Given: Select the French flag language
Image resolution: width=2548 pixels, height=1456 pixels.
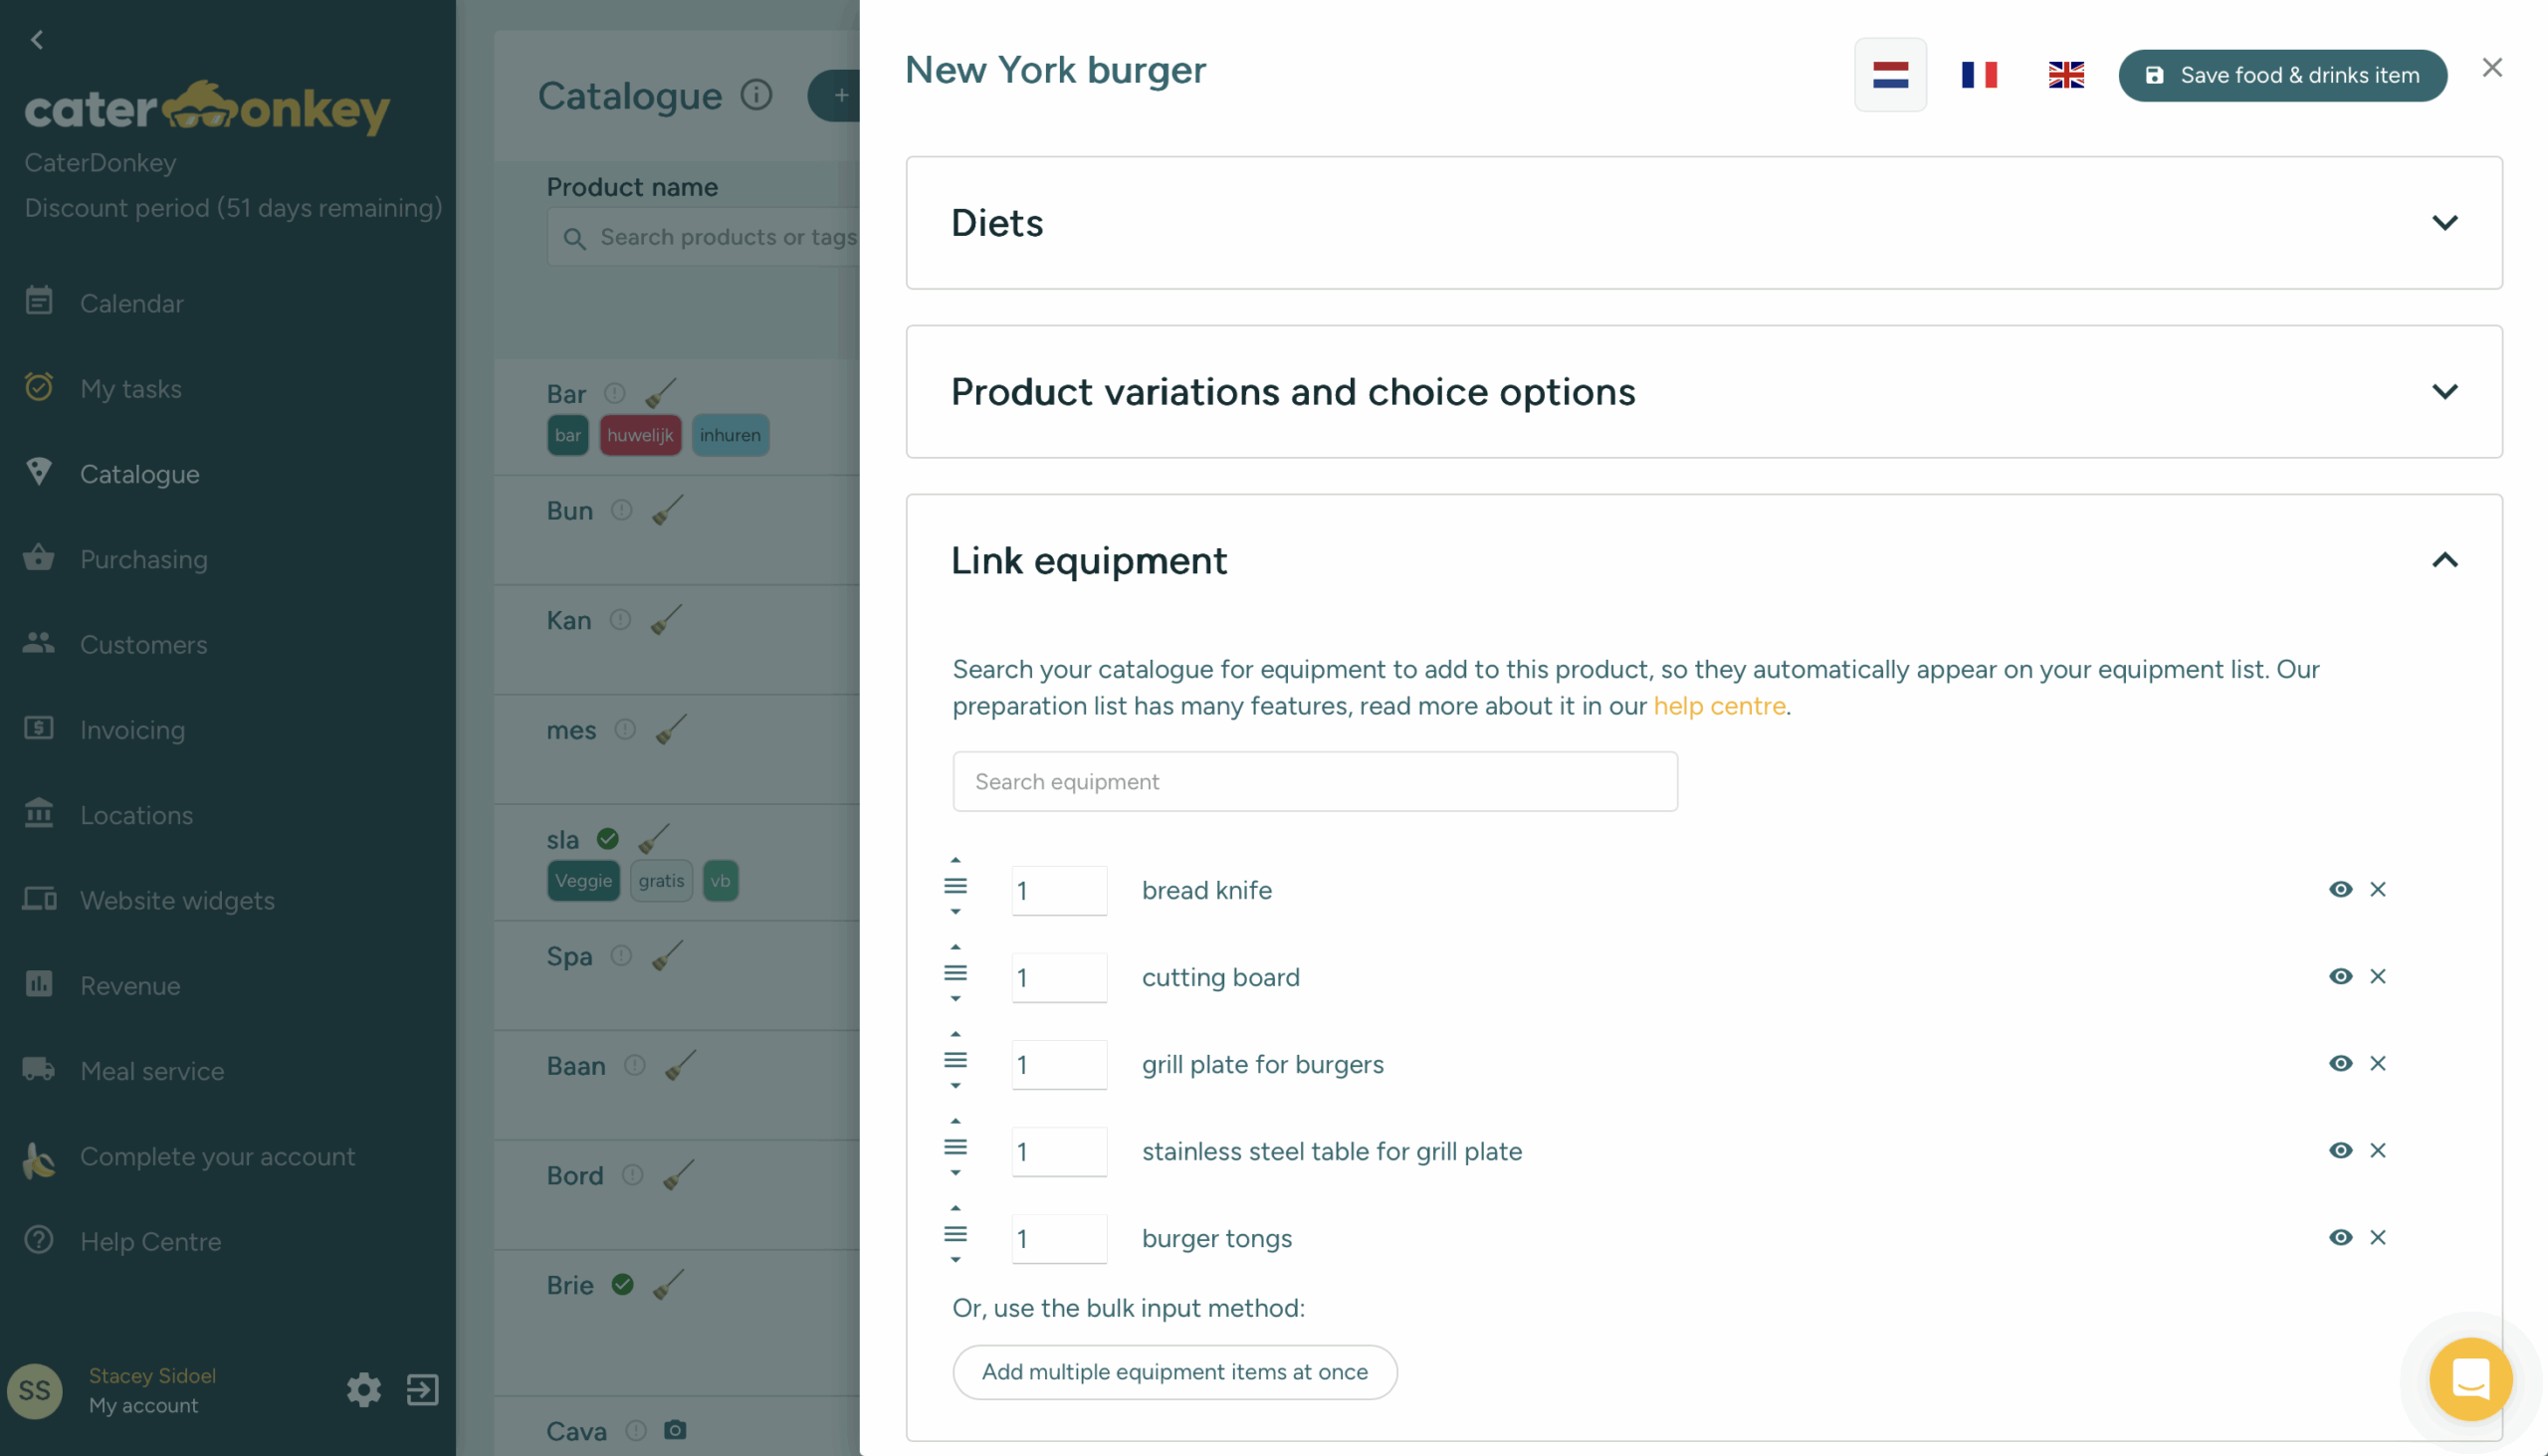Looking at the screenshot, I should tap(1977, 75).
